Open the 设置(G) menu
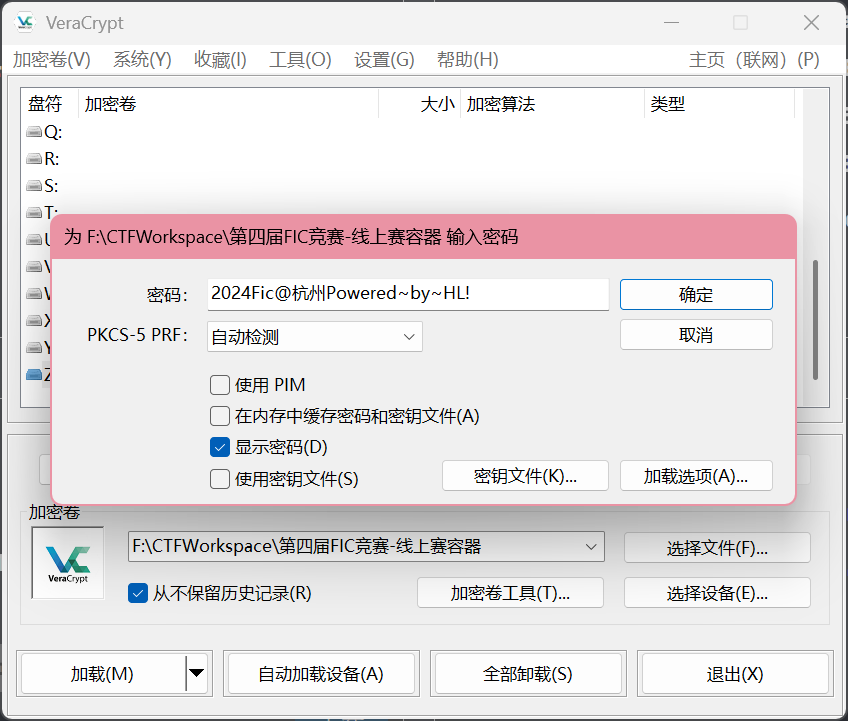Image resolution: width=848 pixels, height=721 pixels. 385,59
